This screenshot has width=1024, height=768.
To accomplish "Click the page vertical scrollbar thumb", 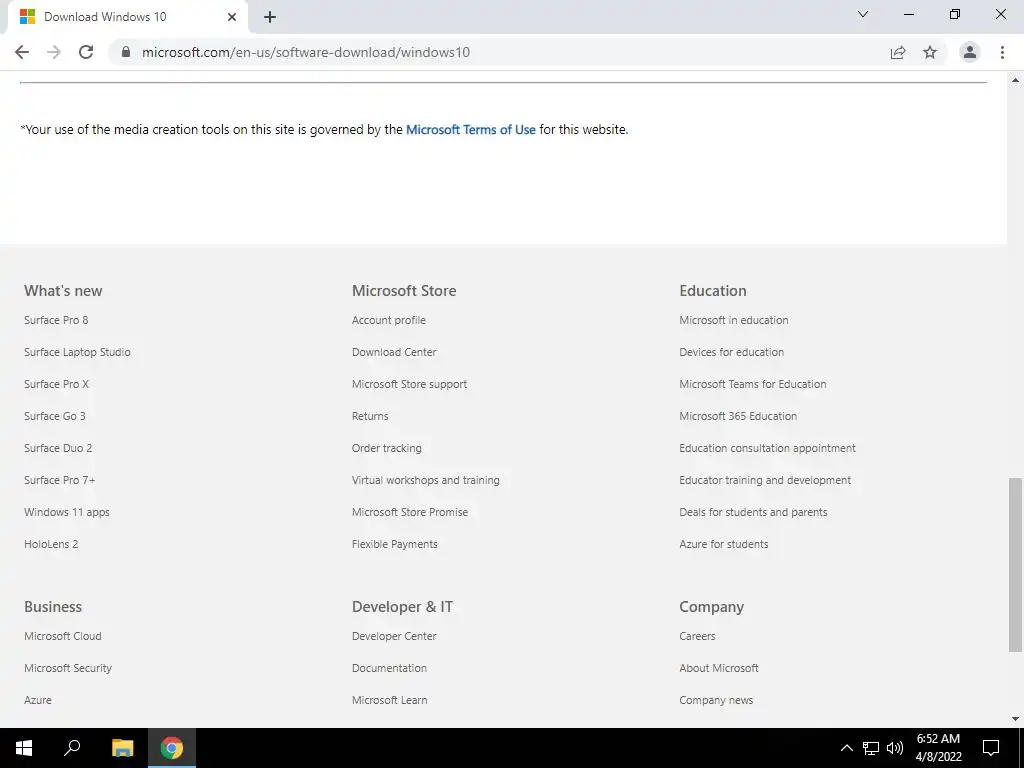I will coord(1015,564).
